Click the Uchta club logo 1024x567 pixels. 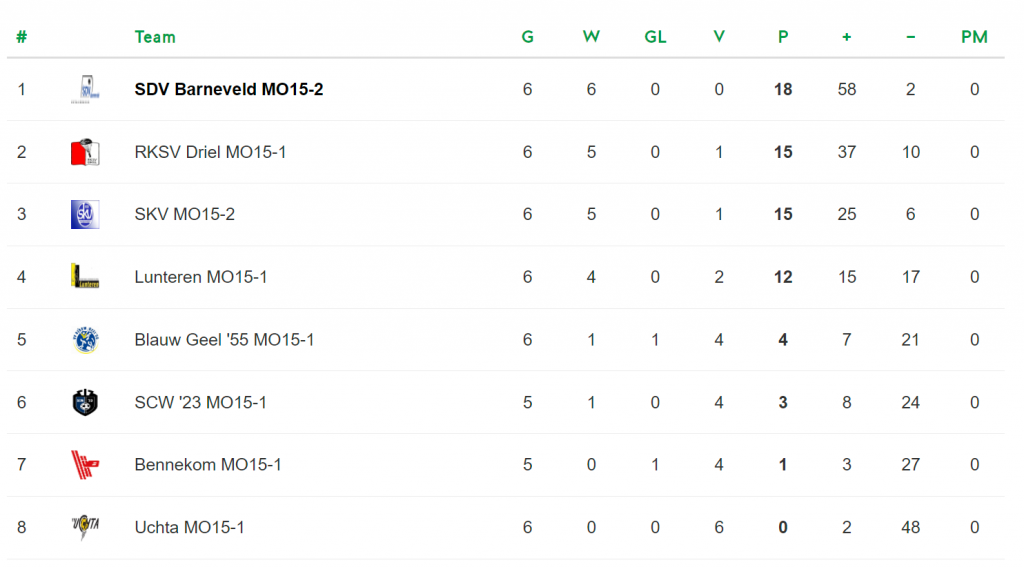pos(85,527)
